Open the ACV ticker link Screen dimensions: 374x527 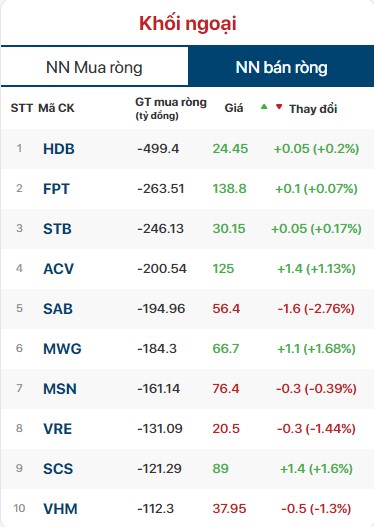point(58,269)
